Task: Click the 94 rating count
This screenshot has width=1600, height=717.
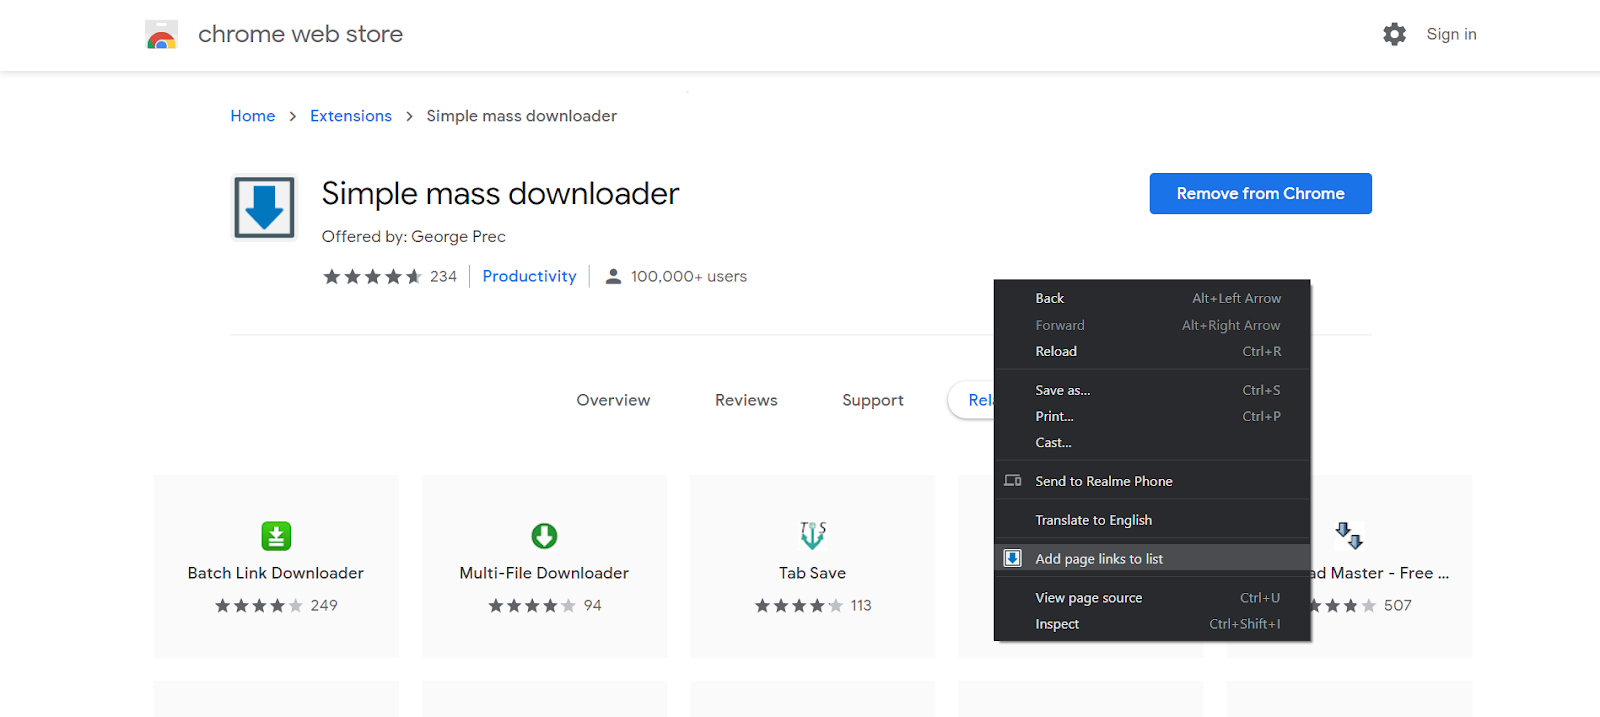Action: 593,605
